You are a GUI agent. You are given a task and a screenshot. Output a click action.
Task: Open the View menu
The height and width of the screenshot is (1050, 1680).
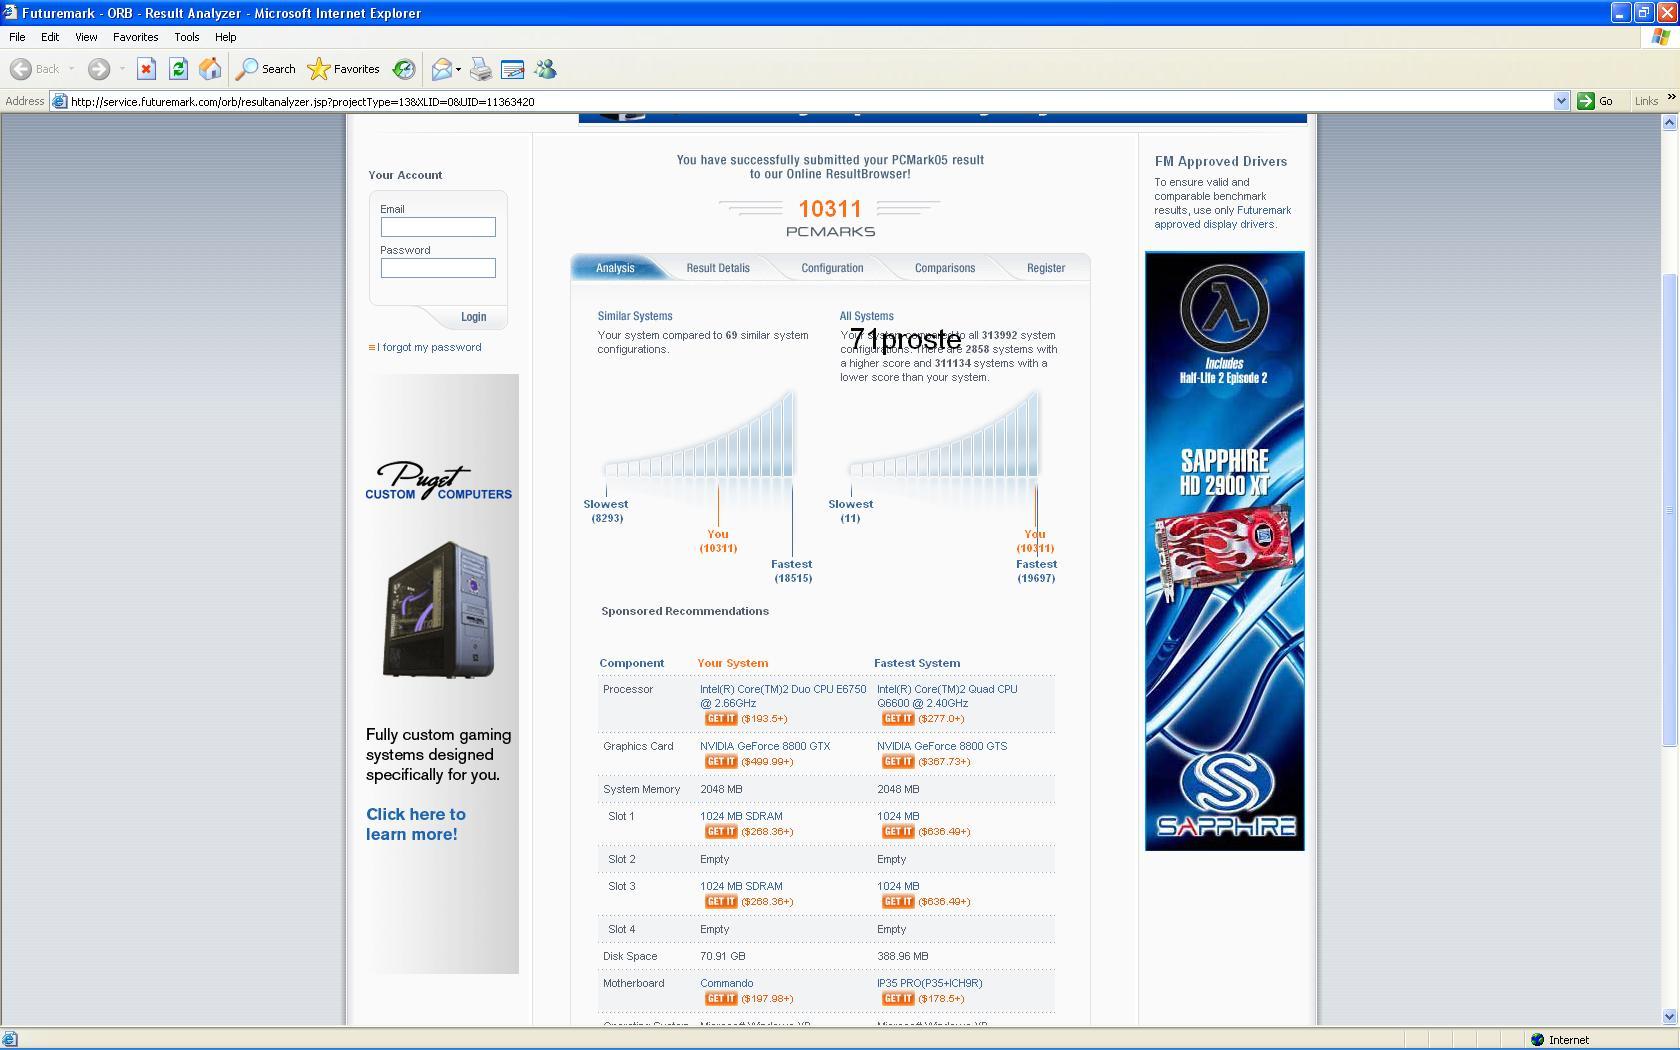pos(86,37)
